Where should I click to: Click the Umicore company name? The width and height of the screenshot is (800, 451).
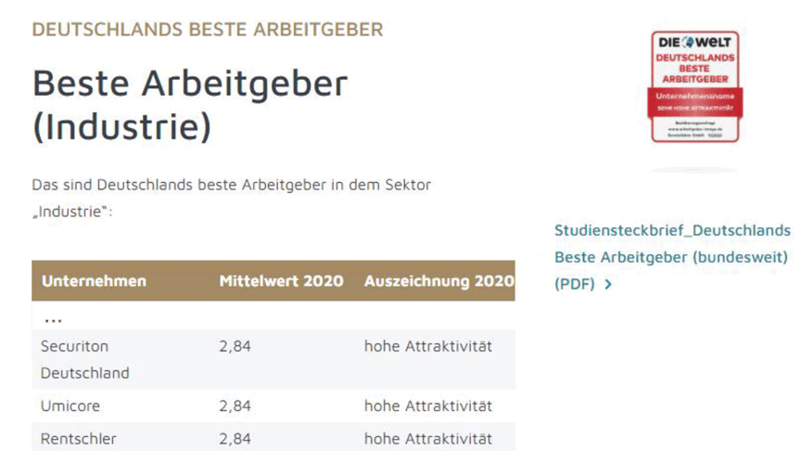coord(70,406)
